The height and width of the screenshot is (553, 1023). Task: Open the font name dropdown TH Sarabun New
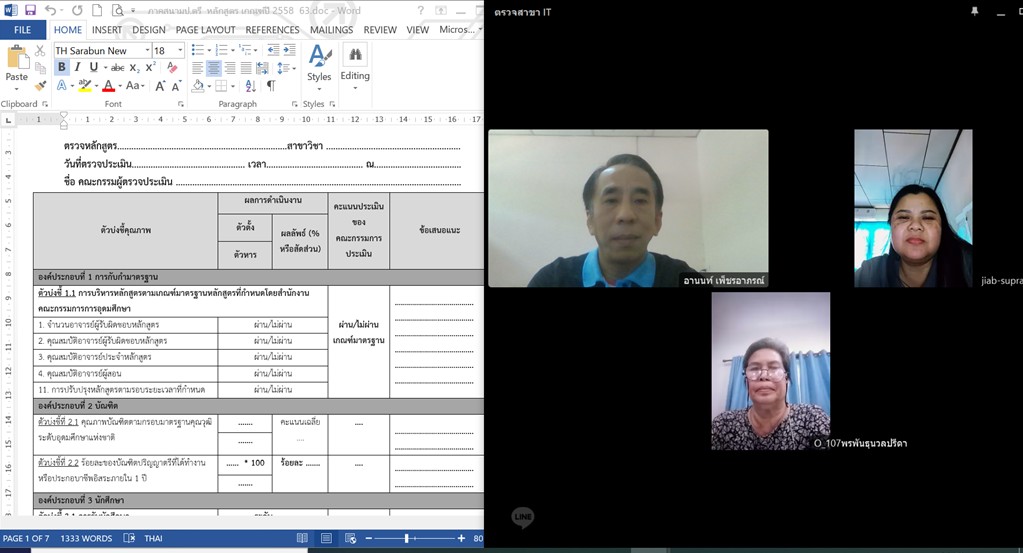tap(147, 50)
